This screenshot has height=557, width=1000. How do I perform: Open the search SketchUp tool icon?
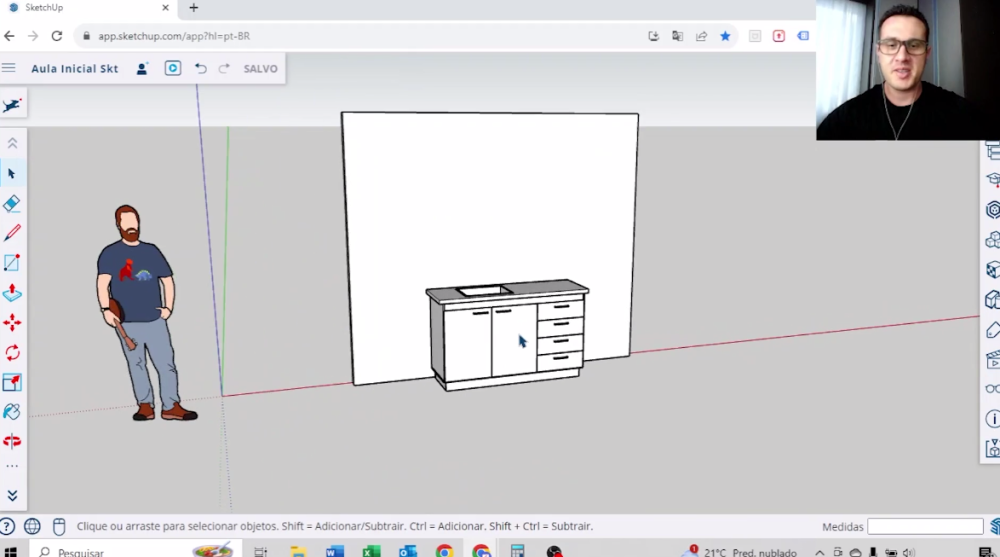(11, 105)
